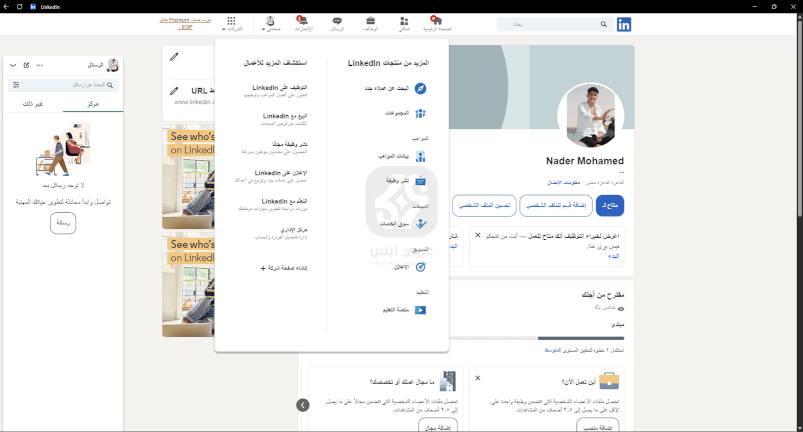Image resolution: width=803 pixels, height=432 pixels.
Task: Click browser back arrow in title bar
Action: point(7,7)
